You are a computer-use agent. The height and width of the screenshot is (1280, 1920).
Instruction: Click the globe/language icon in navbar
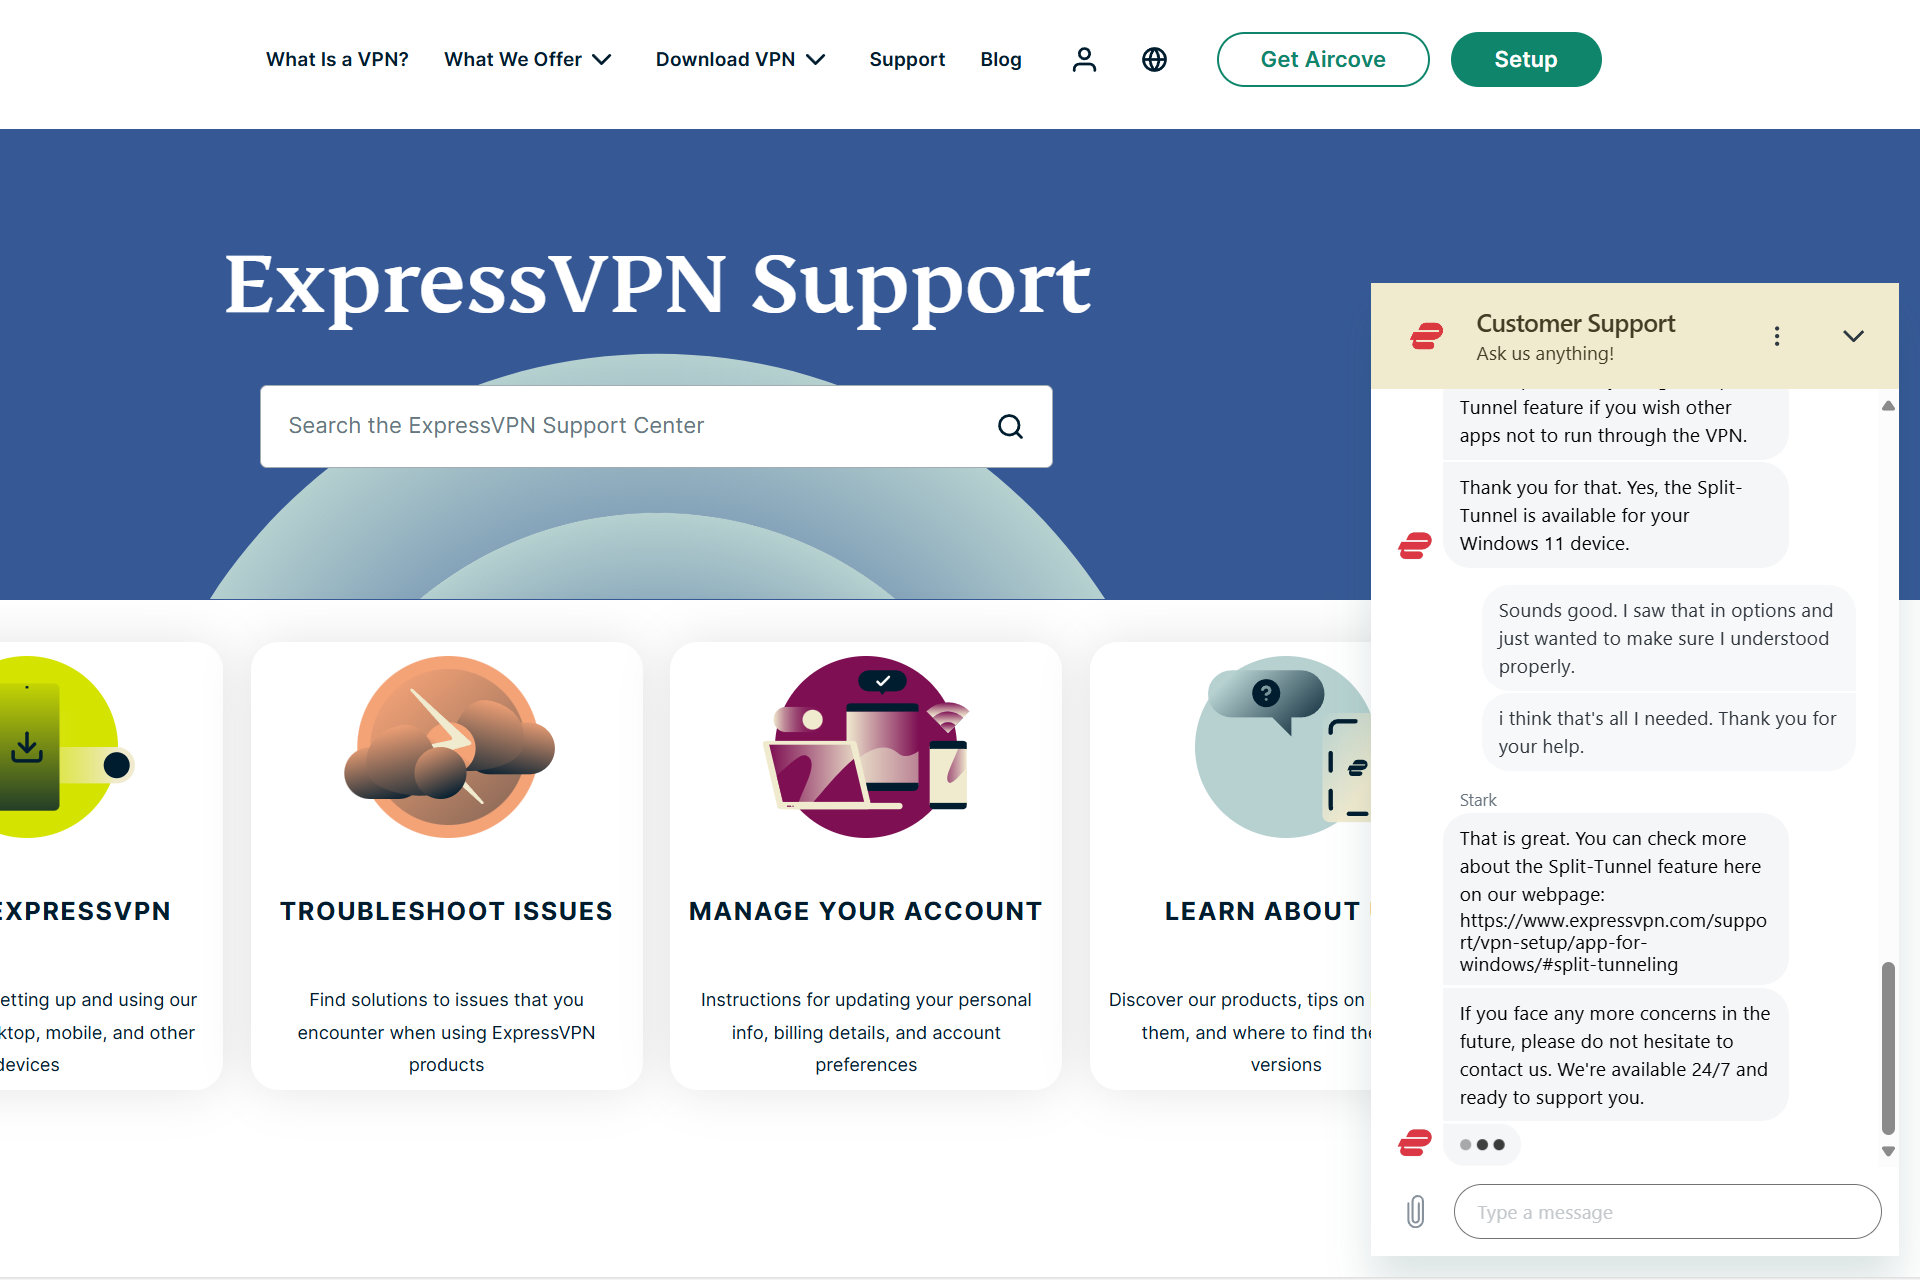click(1154, 60)
